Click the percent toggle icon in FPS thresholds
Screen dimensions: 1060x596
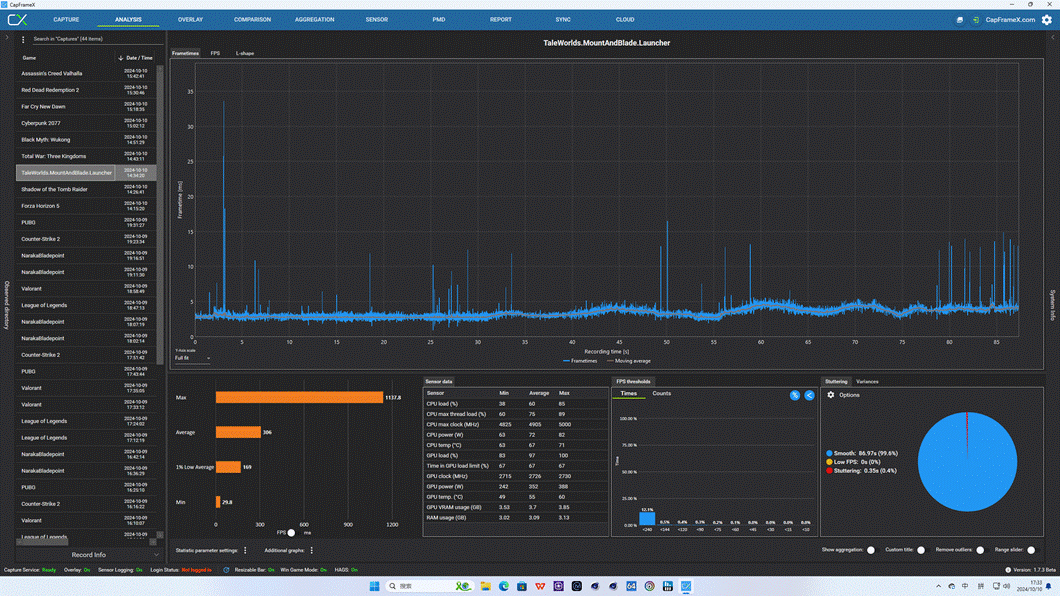(794, 395)
